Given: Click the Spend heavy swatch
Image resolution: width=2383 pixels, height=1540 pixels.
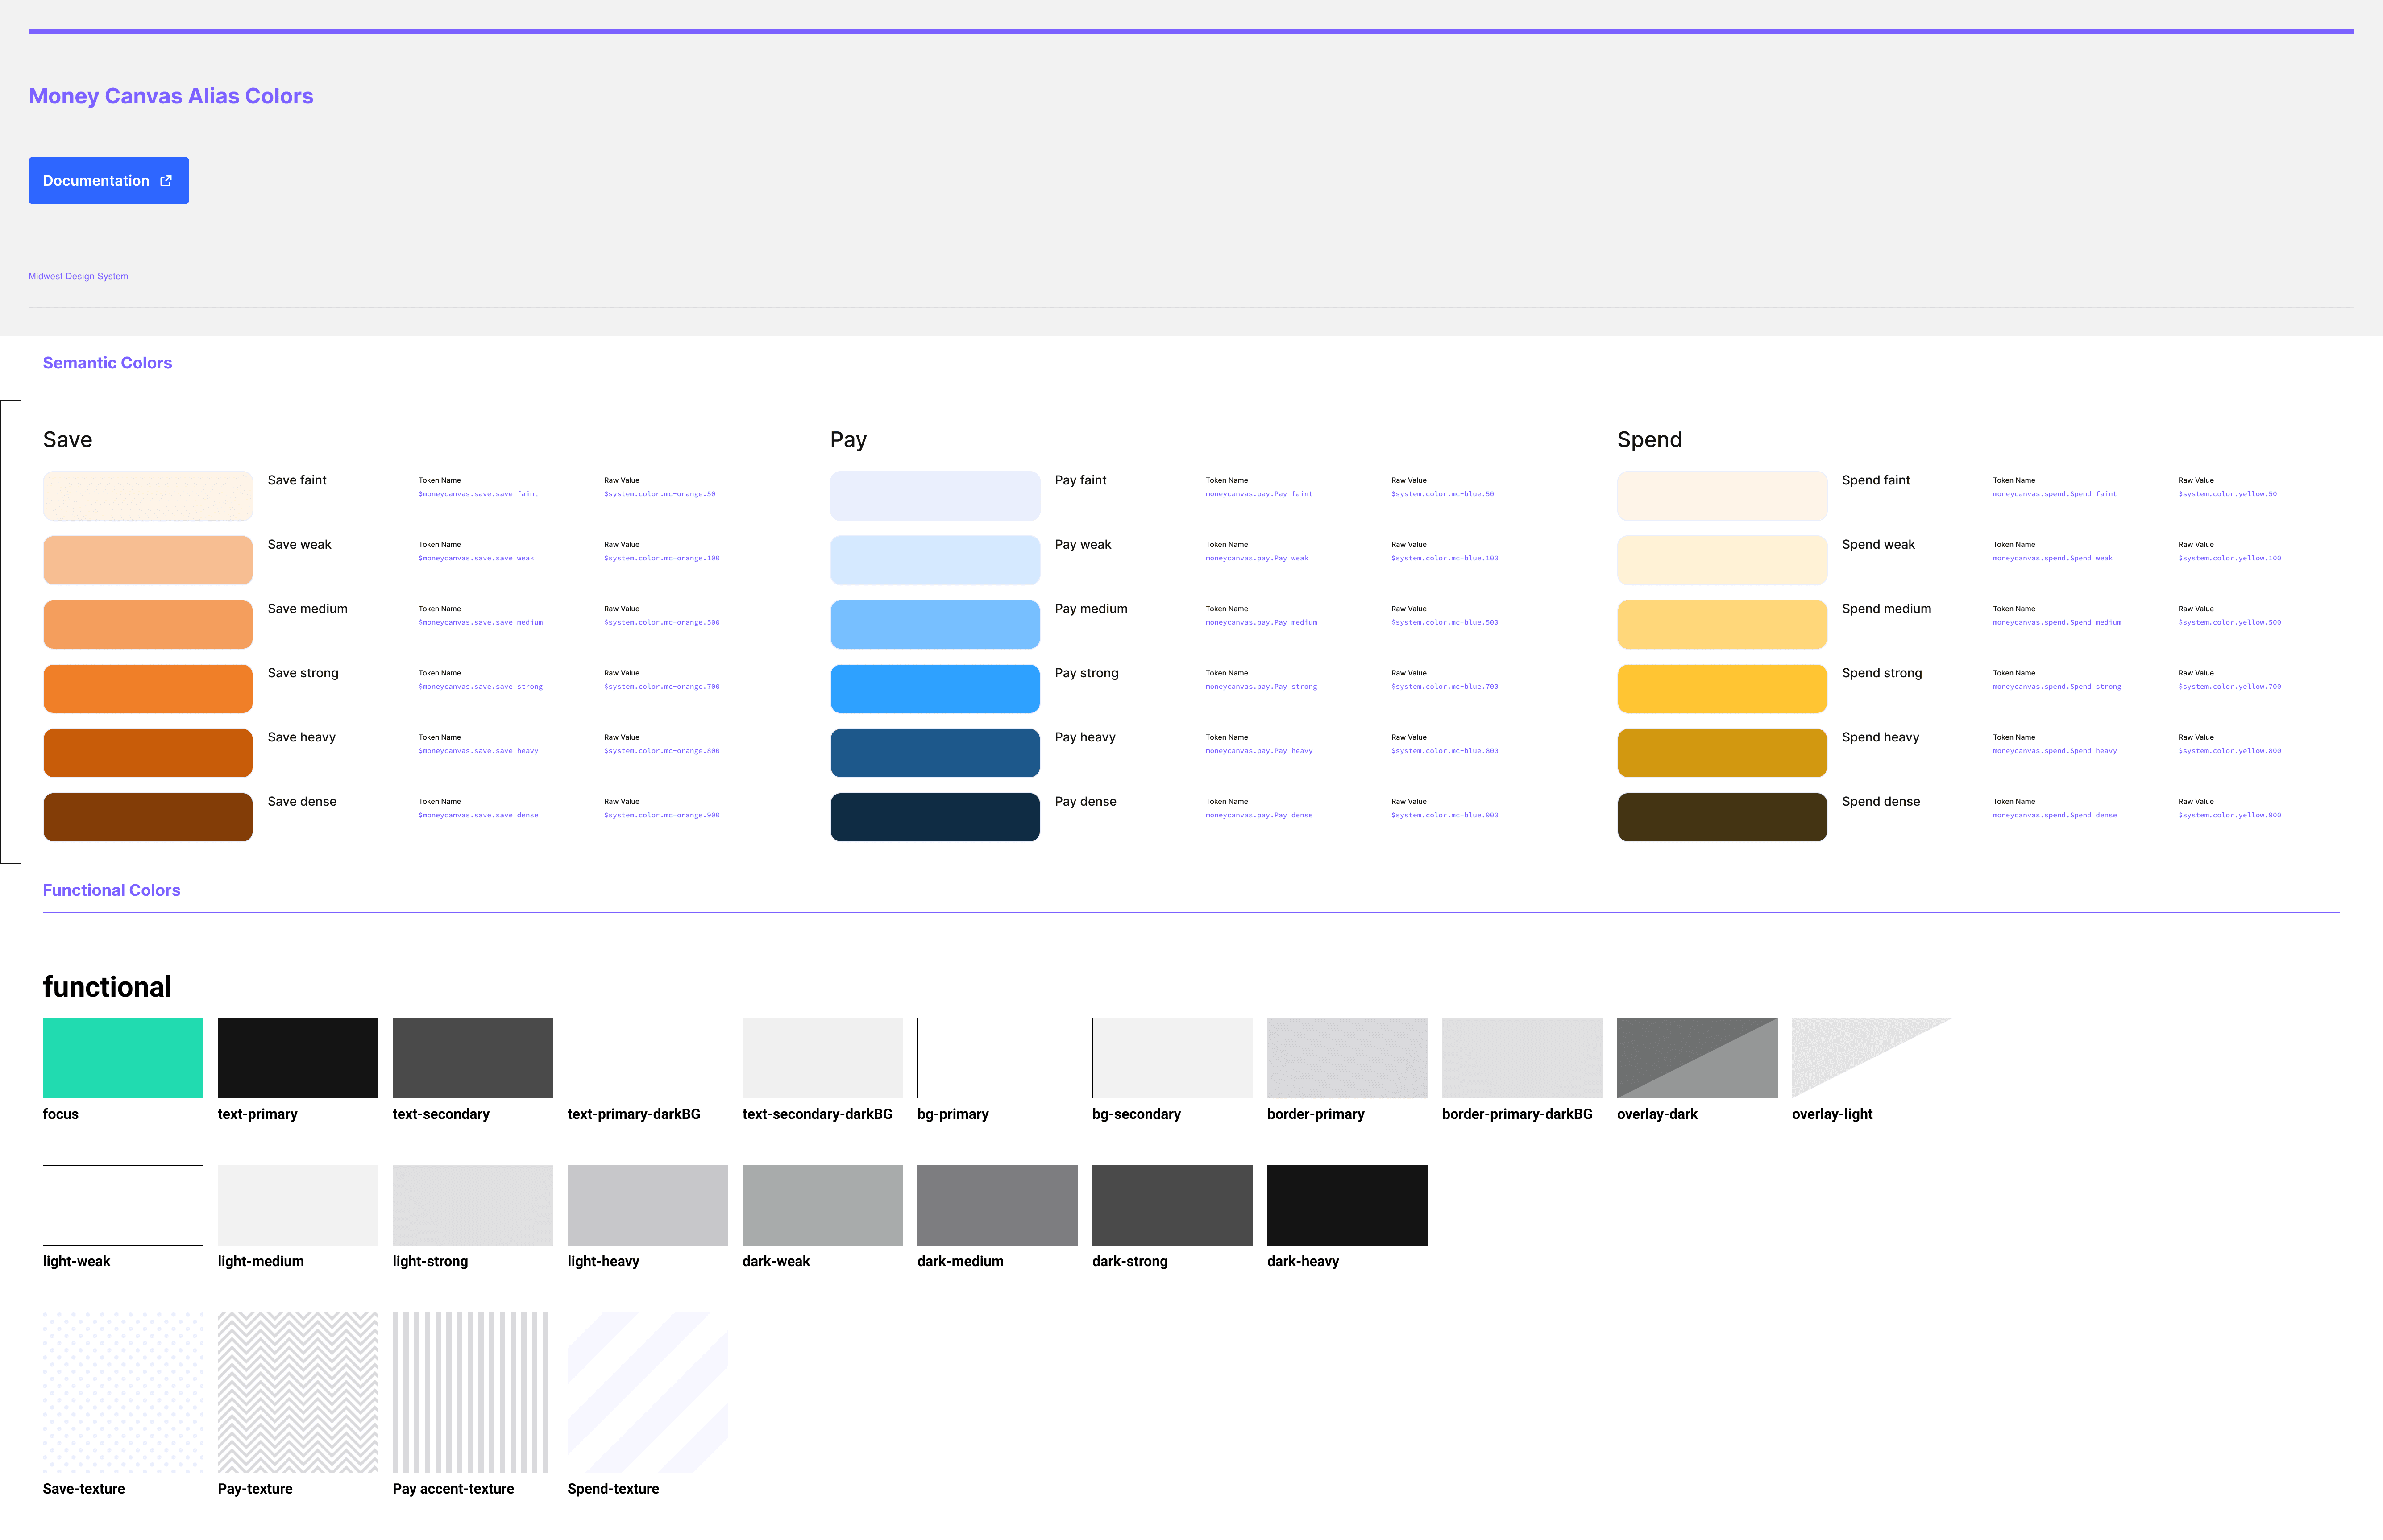Looking at the screenshot, I should 1722,753.
